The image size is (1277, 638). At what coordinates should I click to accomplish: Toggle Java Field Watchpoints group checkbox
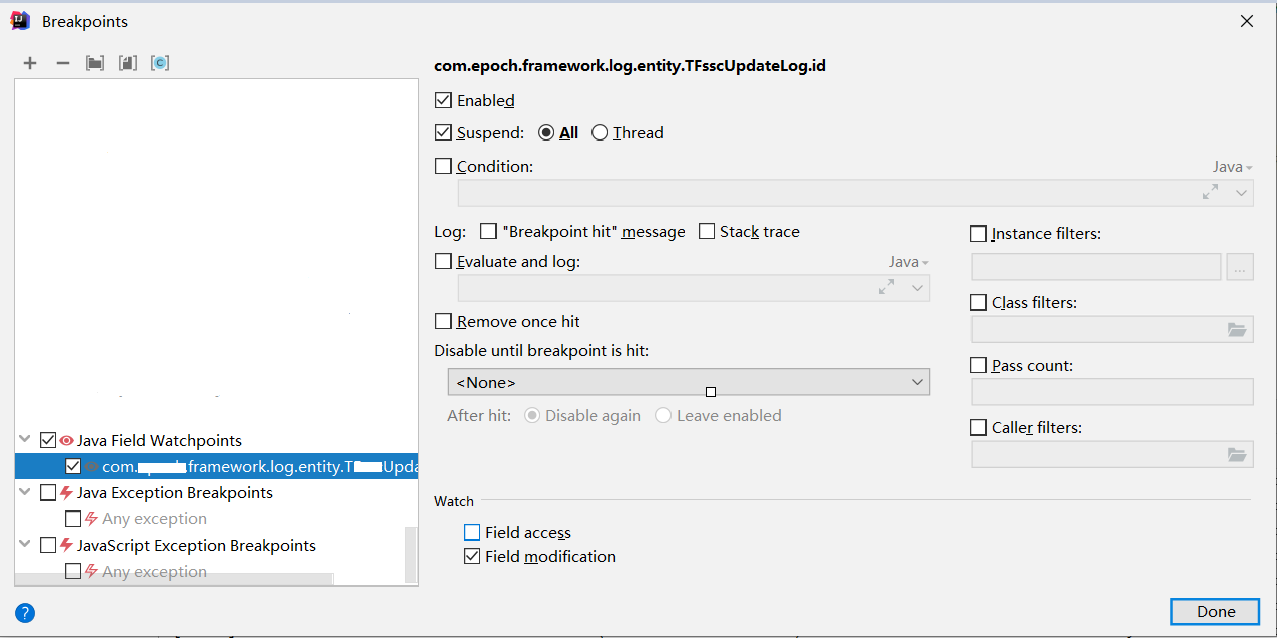pos(47,440)
